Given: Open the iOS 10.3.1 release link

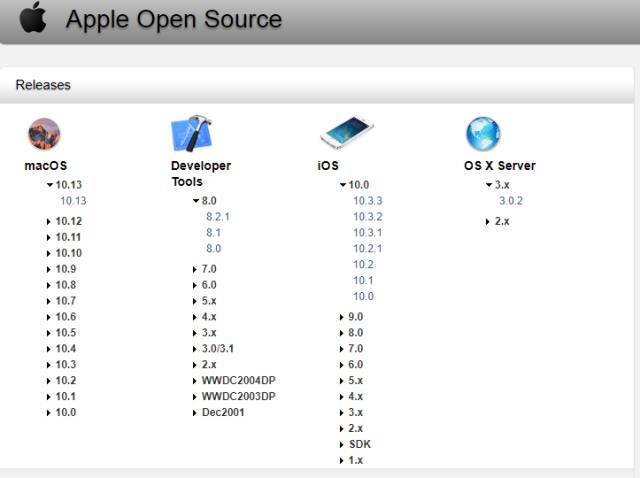Looking at the screenshot, I should pos(368,233).
